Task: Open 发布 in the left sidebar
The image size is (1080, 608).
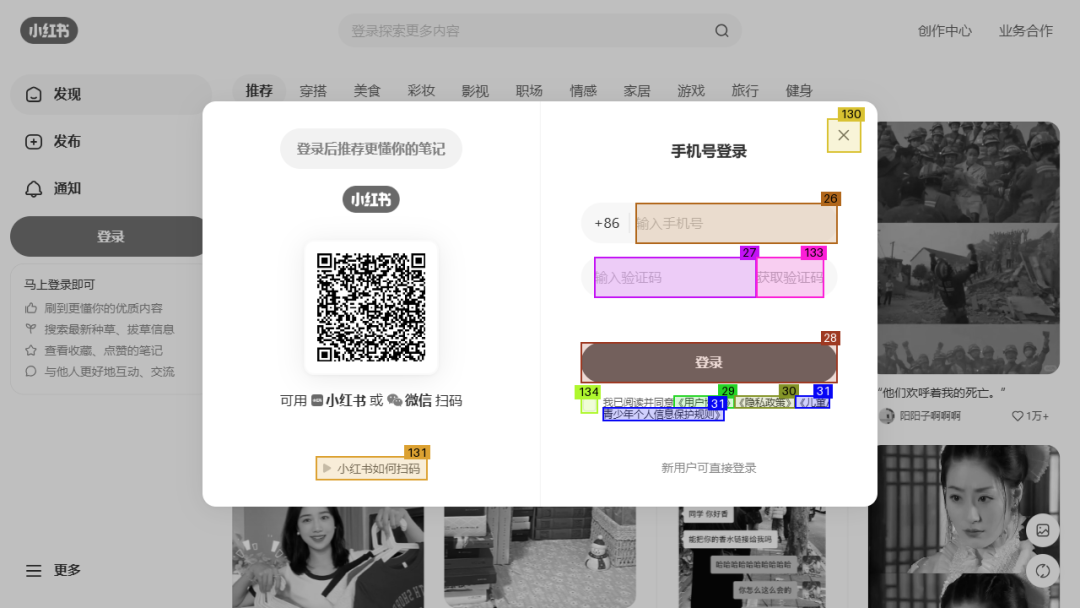Action: 110,141
